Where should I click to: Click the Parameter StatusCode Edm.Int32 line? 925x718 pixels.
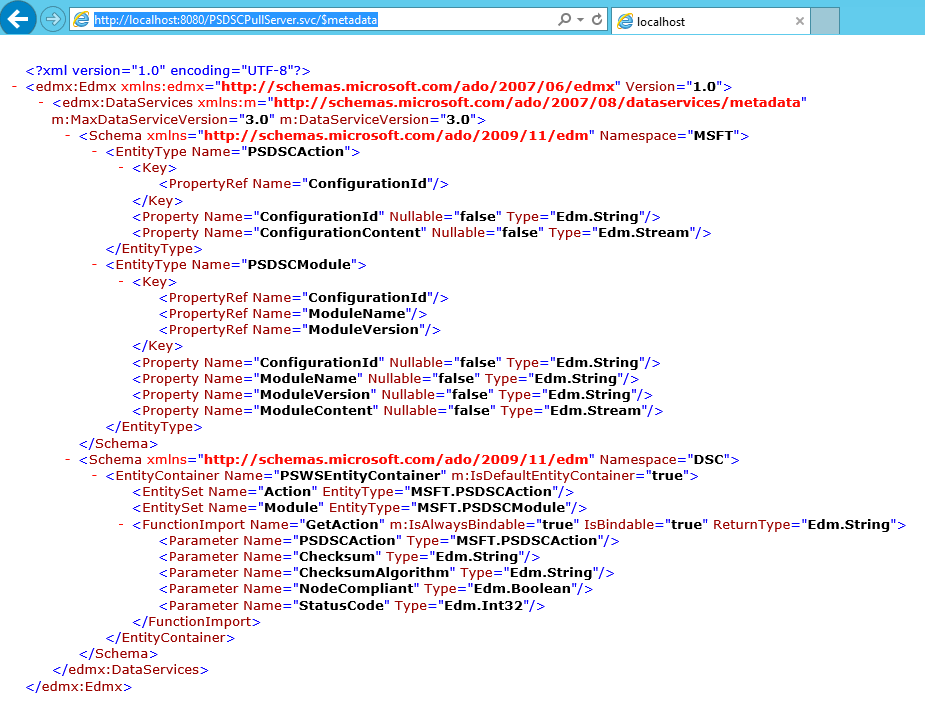352,606
